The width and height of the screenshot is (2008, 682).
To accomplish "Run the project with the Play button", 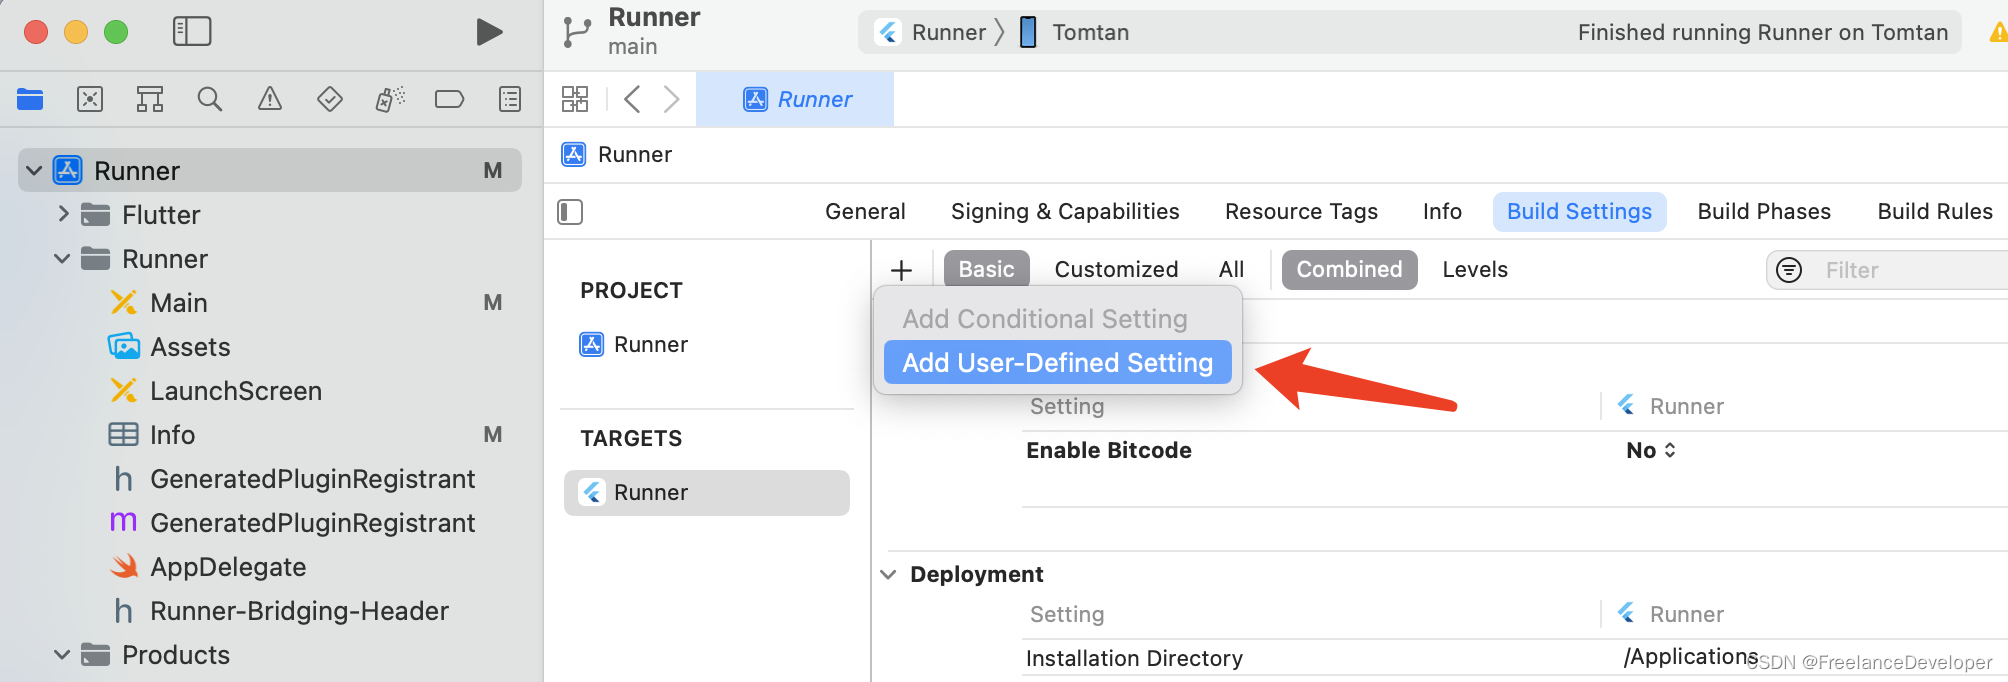I will pos(488,32).
